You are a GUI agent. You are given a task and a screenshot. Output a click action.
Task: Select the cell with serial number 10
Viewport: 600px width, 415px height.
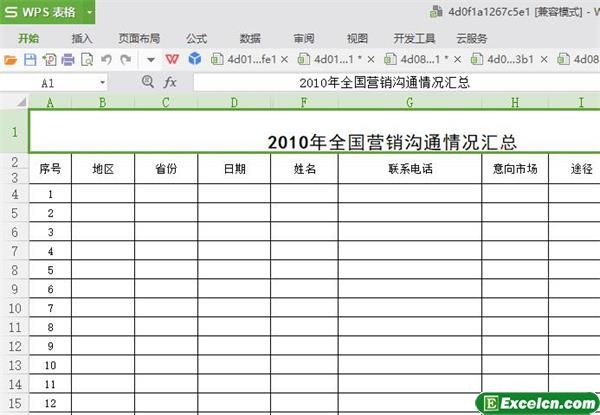[x=50, y=365]
